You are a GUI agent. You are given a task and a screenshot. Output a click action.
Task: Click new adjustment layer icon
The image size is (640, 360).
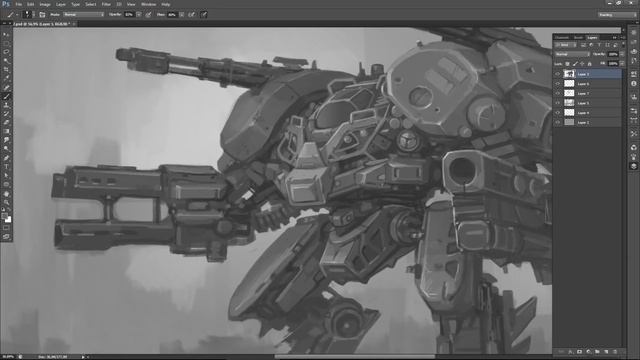pos(589,351)
